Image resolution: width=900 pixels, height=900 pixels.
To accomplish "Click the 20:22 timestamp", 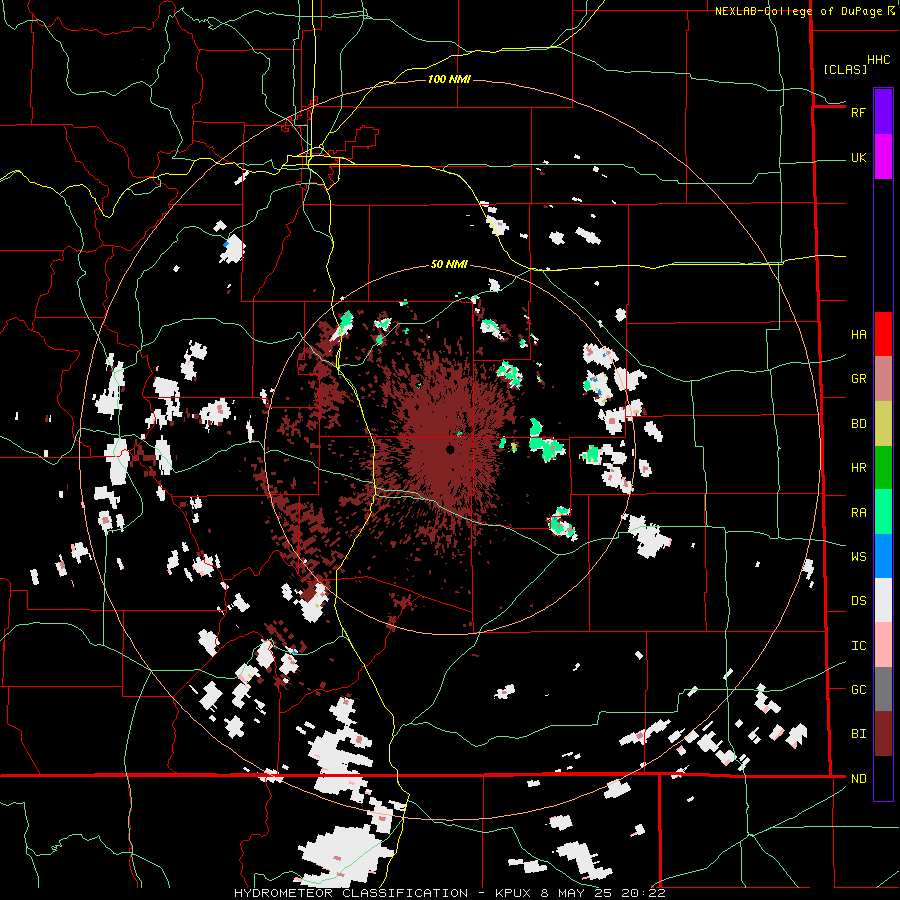I will tap(643, 893).
